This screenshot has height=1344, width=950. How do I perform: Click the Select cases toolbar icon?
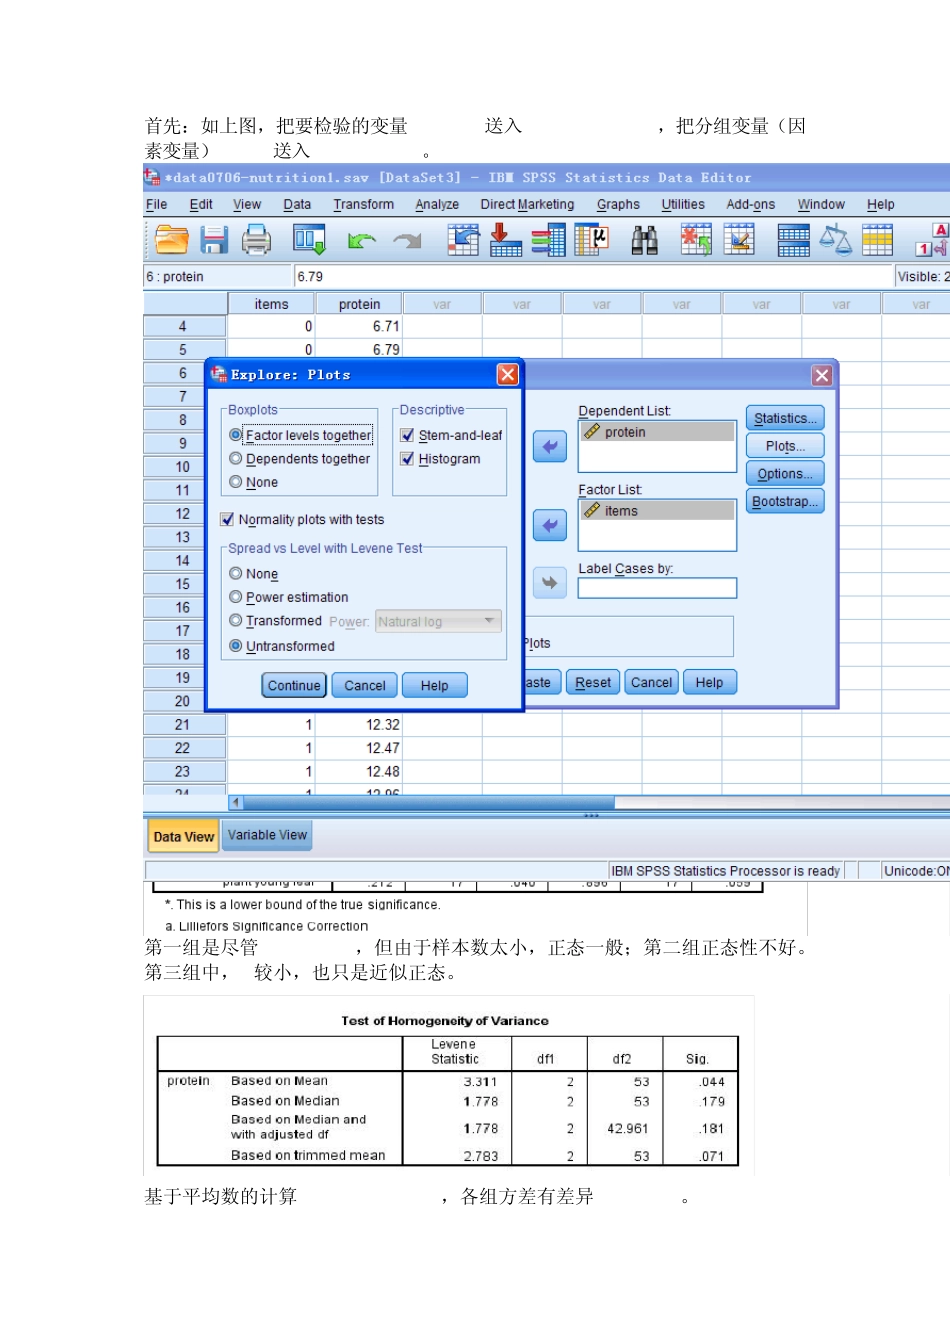(877, 240)
